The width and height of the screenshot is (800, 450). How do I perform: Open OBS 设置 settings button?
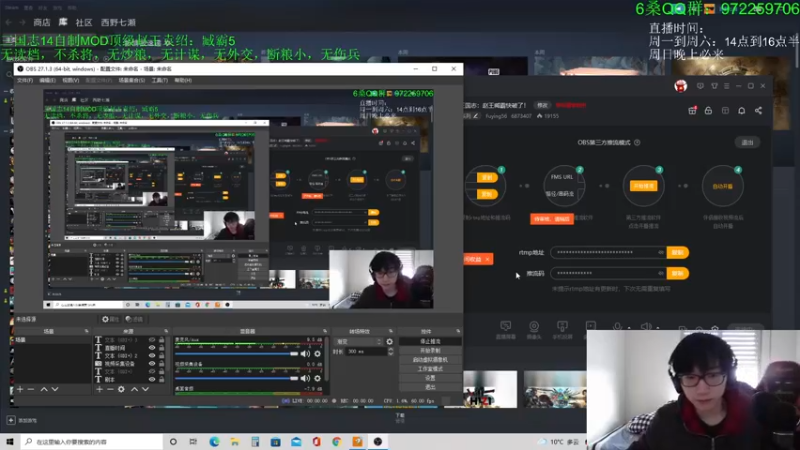pyautogui.click(x=430, y=378)
